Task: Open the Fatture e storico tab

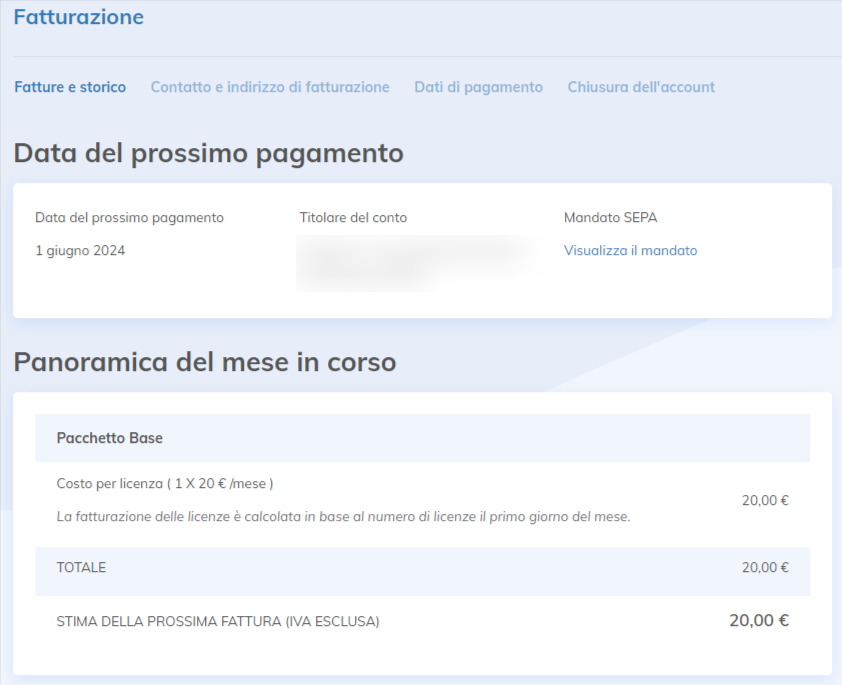Action: (70, 87)
